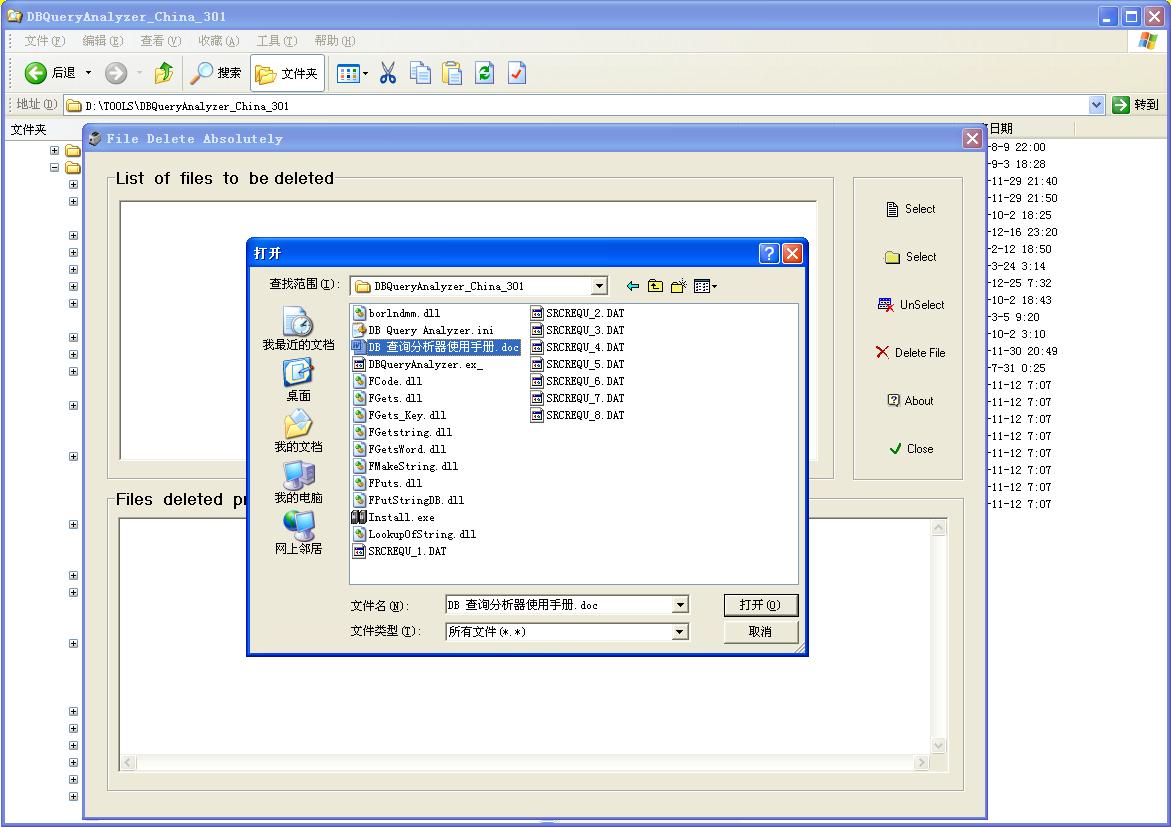The width and height of the screenshot is (1171, 827).
Task: Expand the topmost folder tree node
Action: tap(55, 150)
